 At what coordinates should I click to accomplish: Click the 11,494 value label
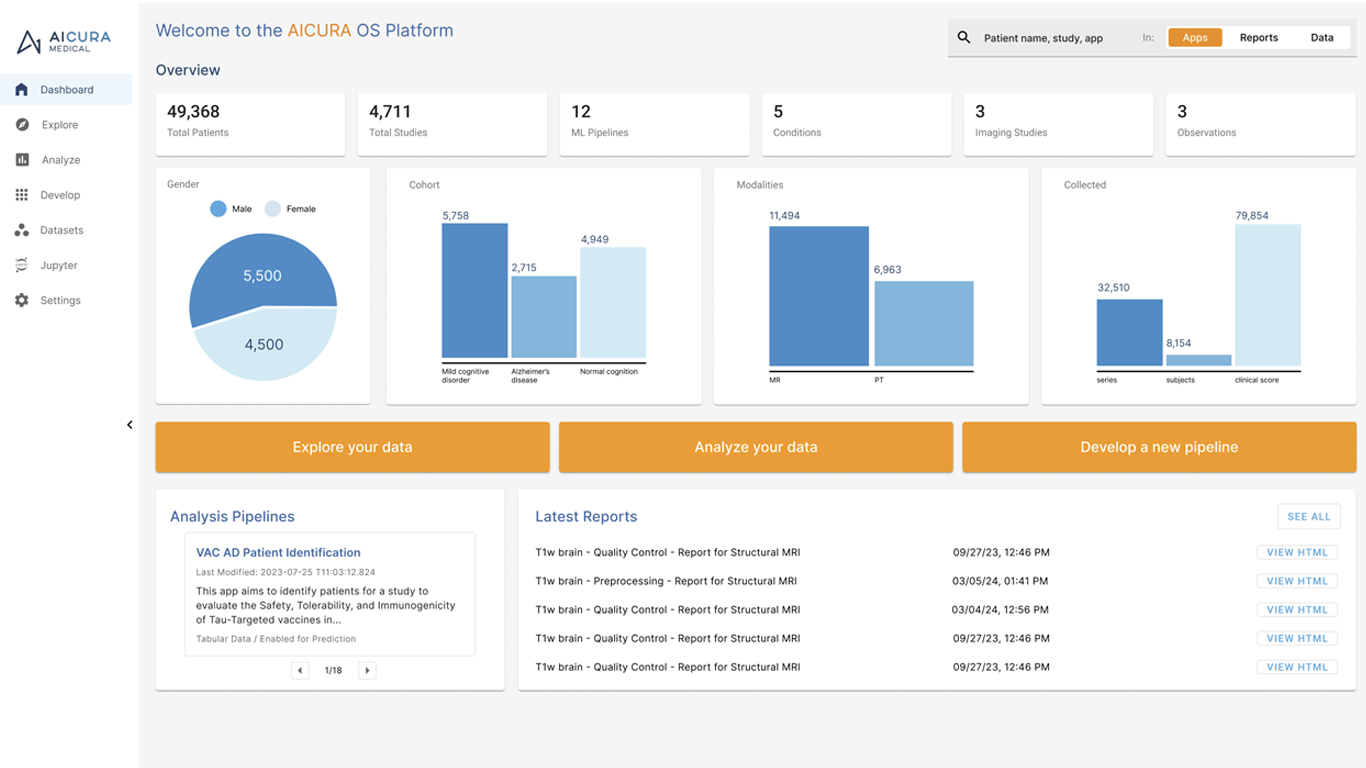click(x=785, y=216)
